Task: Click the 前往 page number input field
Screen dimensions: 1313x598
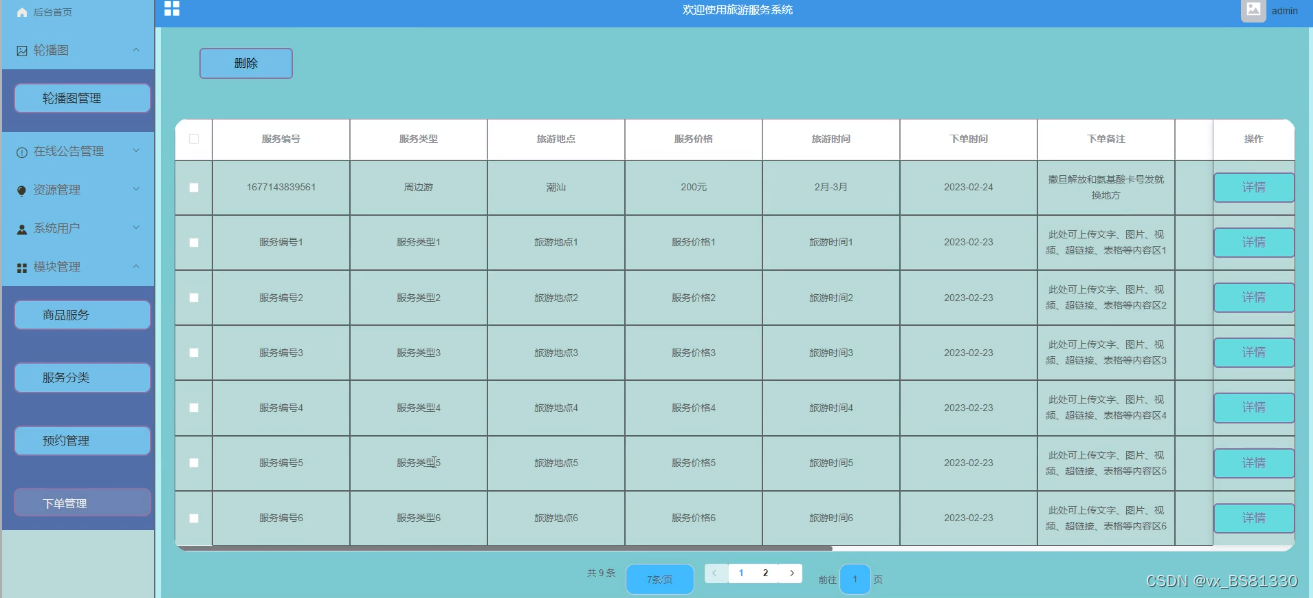Action: [855, 579]
